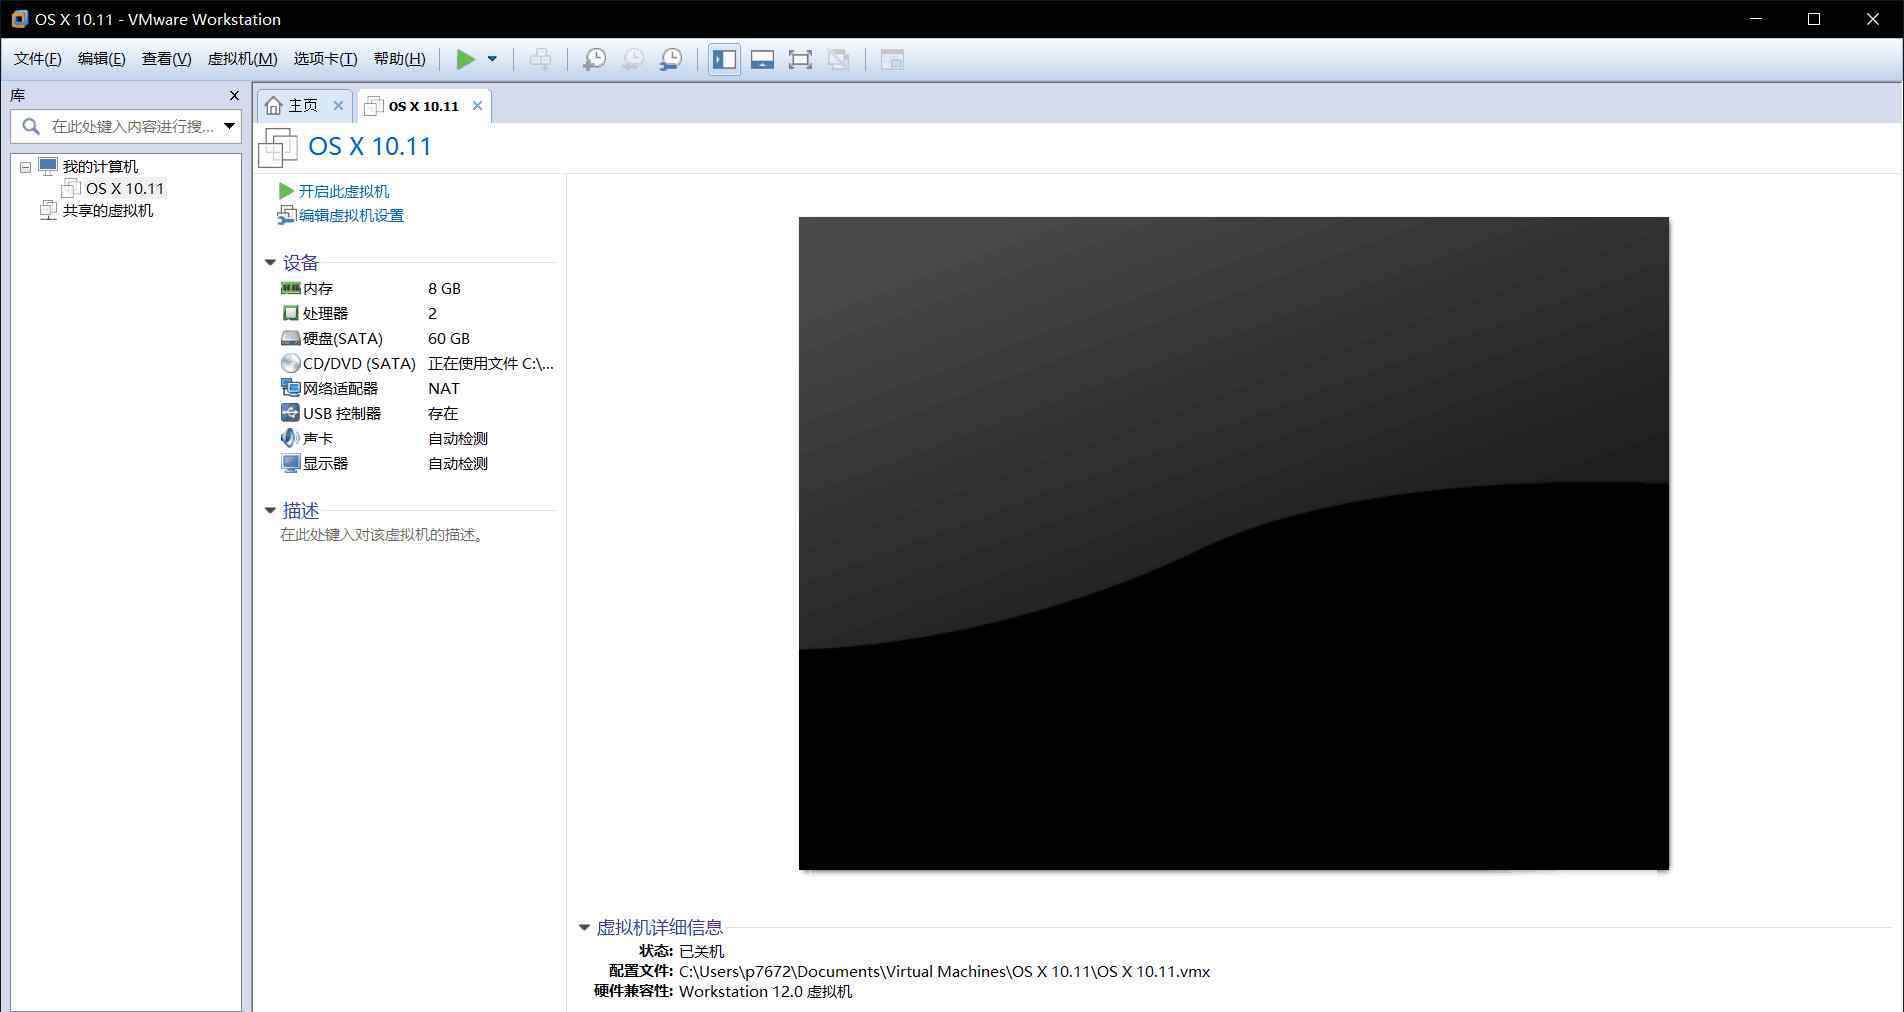Click the large VM icon beside OS X 10.11 heading

[x=277, y=147]
